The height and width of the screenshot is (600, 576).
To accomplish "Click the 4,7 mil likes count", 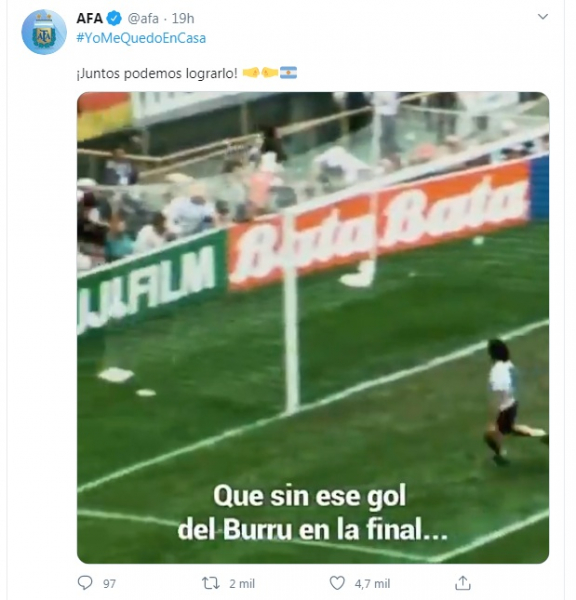I will [x=372, y=584].
